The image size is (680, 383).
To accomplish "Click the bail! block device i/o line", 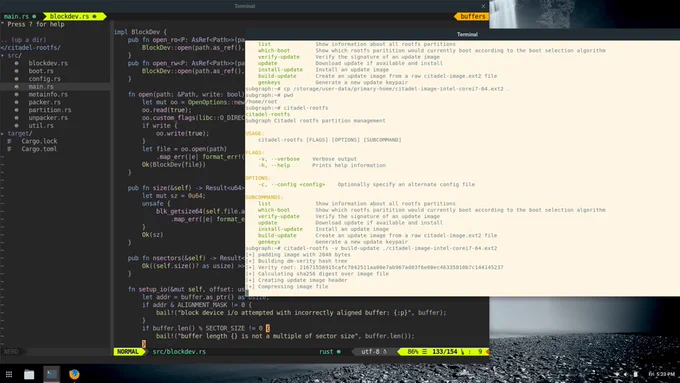I will (x=301, y=313).
